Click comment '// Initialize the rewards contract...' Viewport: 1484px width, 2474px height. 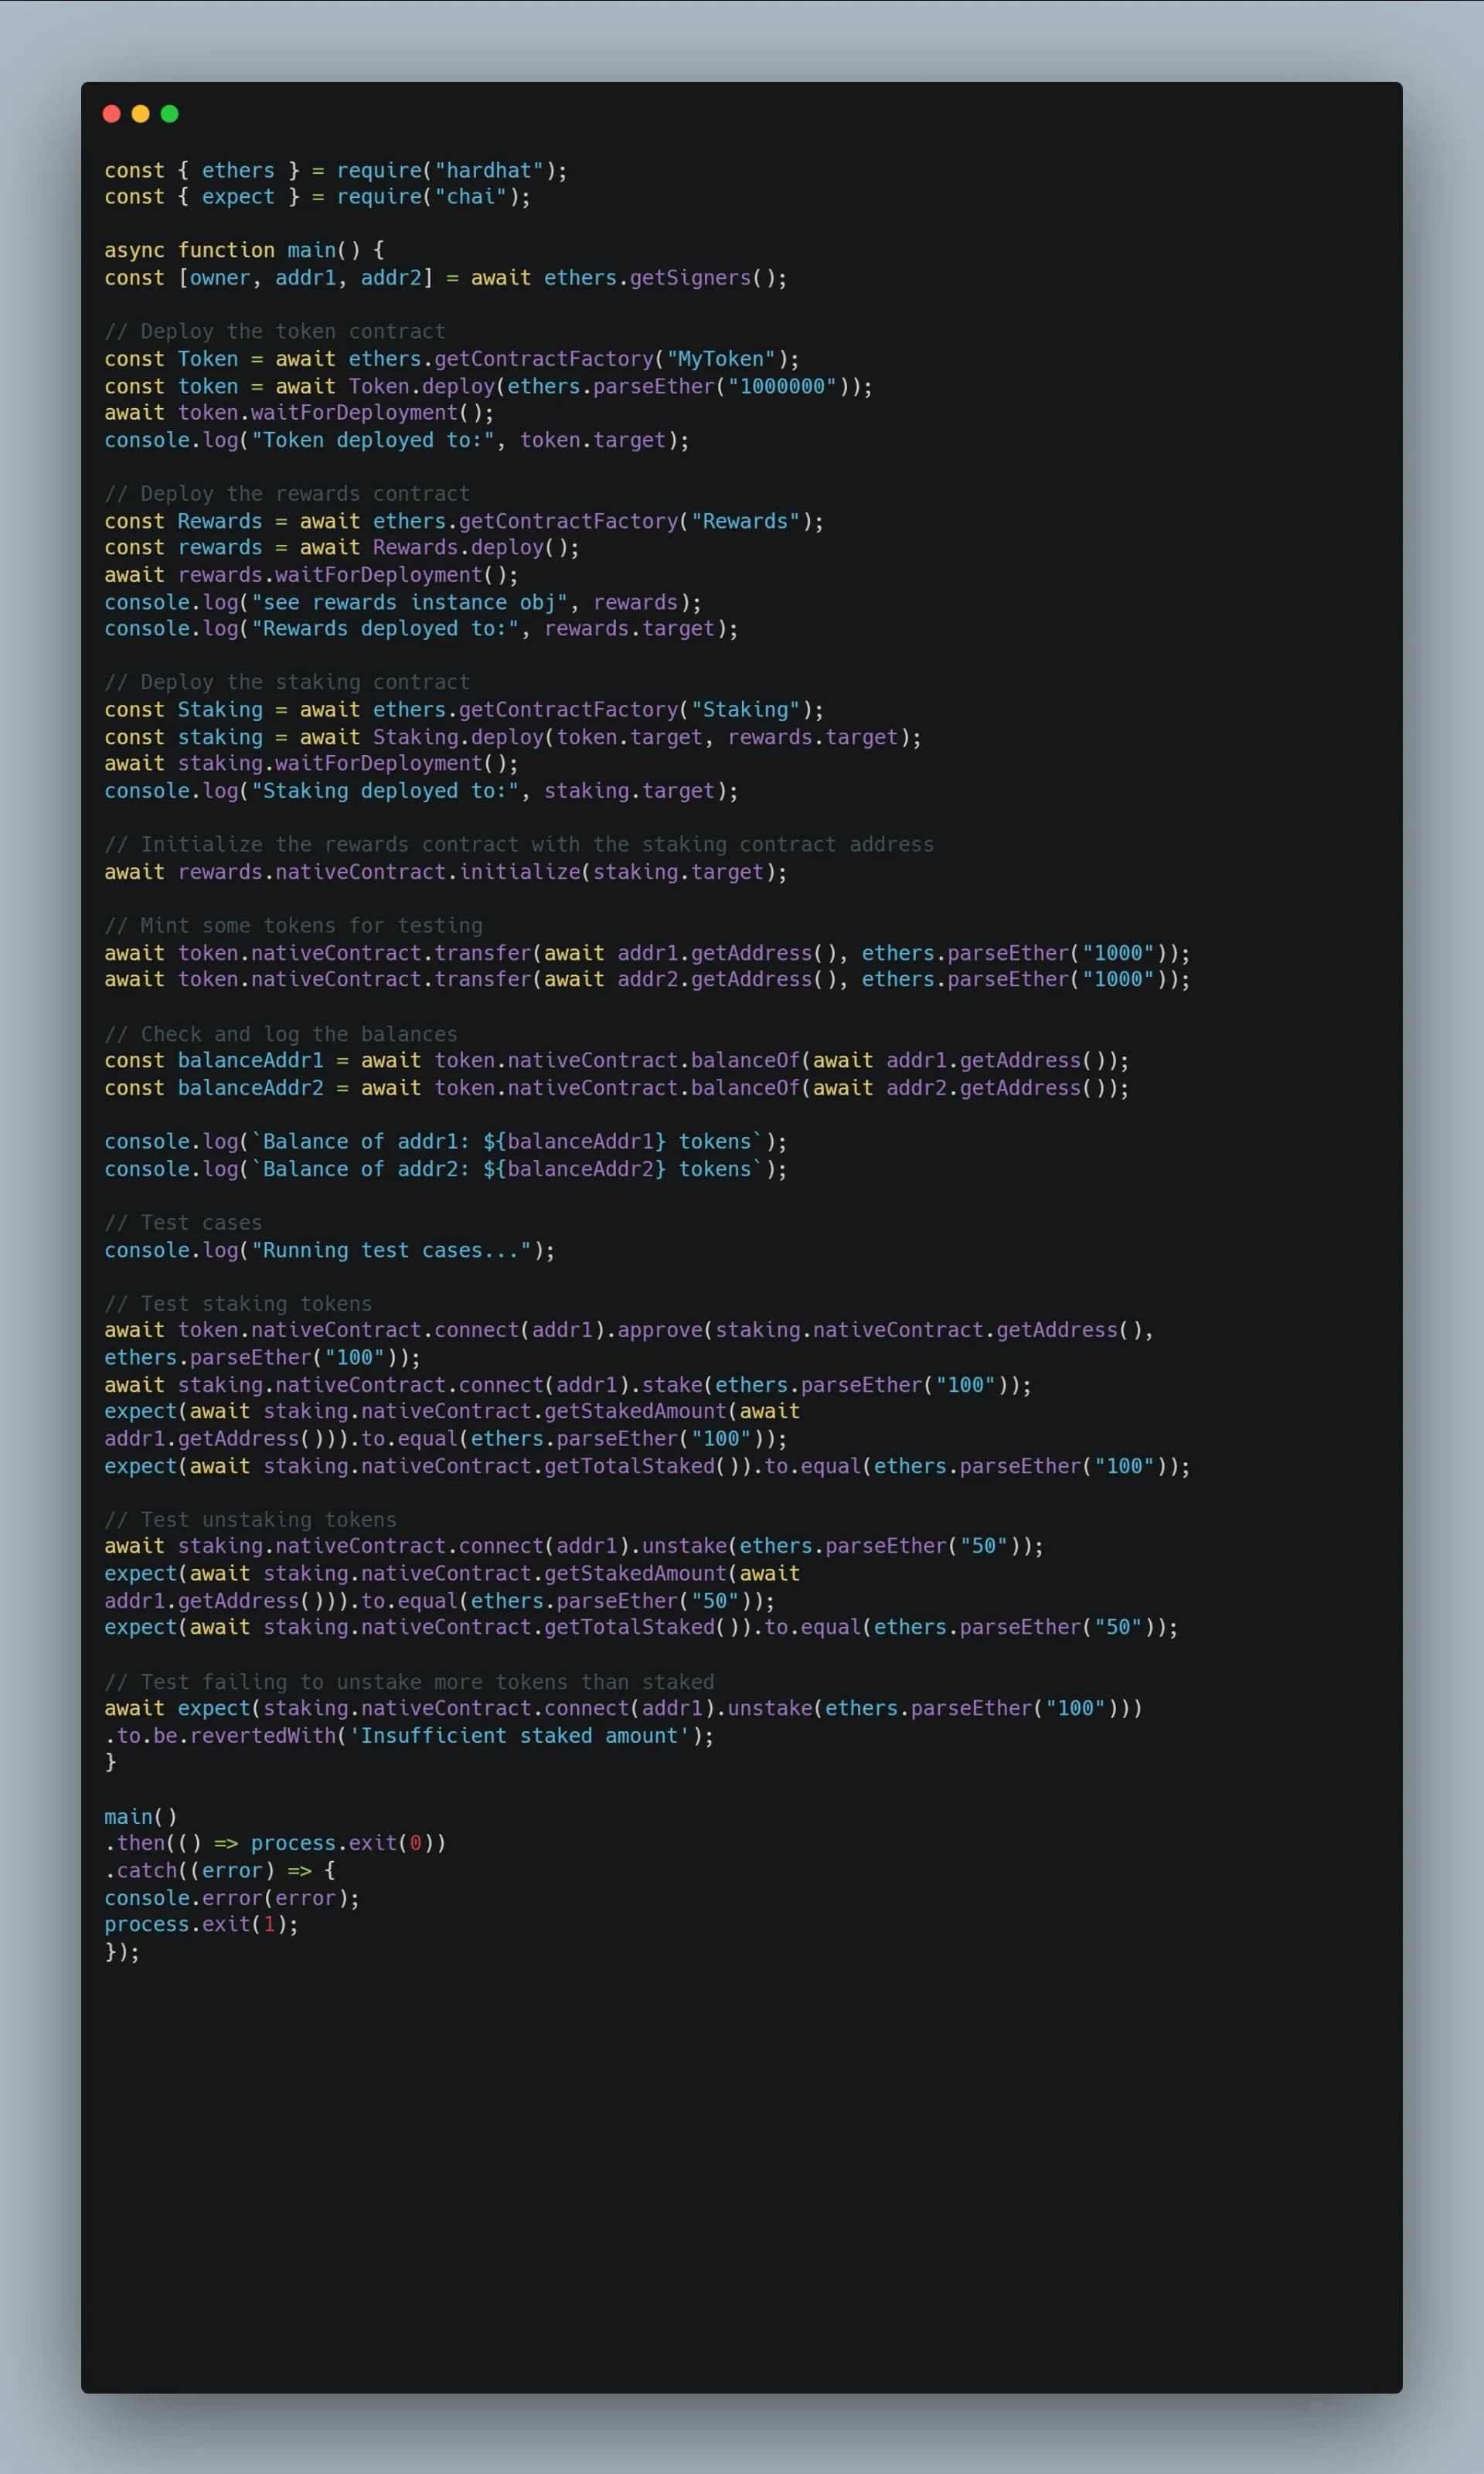coord(519,845)
